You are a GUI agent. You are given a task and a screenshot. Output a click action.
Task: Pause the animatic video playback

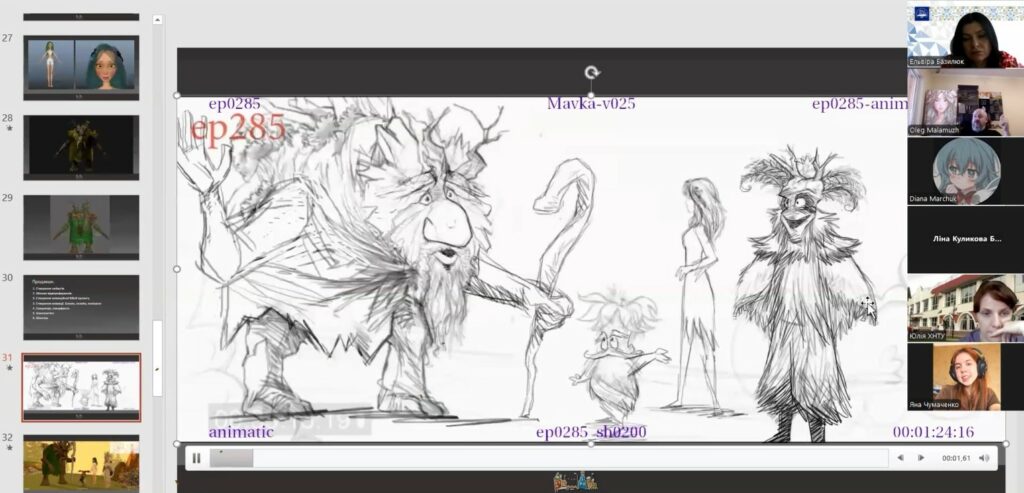(196, 458)
